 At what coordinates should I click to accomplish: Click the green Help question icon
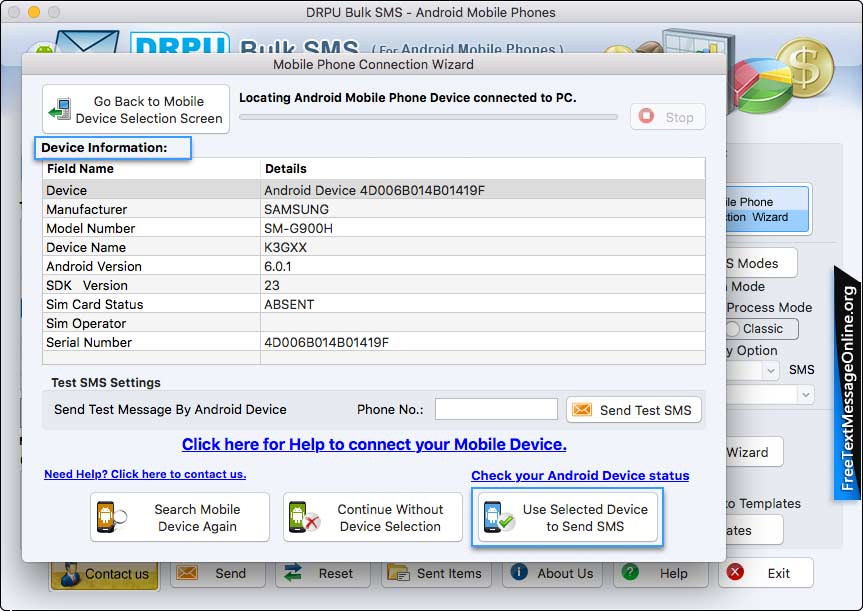coord(630,572)
